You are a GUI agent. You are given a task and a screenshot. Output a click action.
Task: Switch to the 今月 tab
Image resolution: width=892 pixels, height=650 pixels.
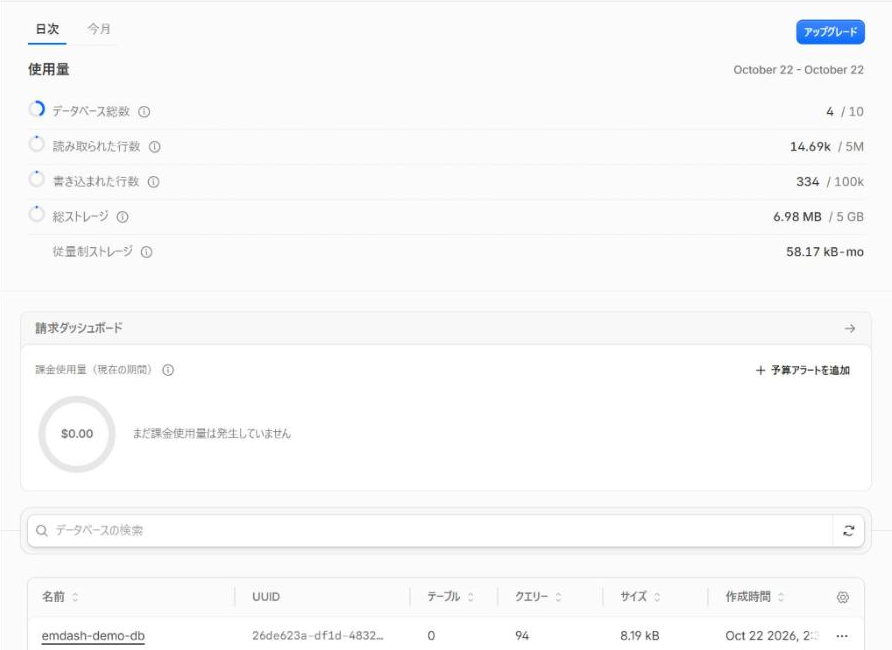pos(99,29)
